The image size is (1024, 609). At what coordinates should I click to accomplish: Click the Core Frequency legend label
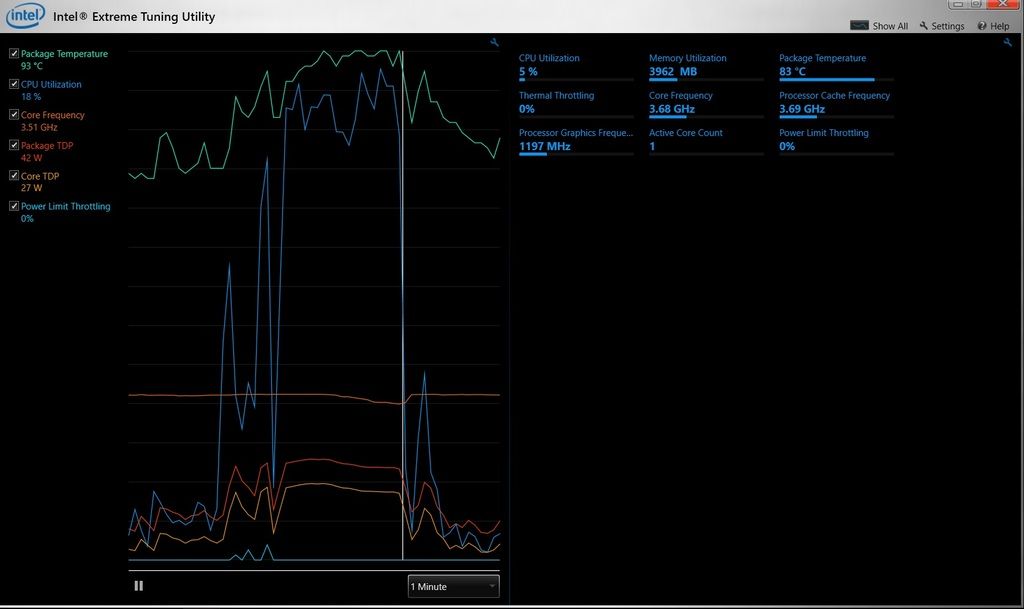[52, 115]
